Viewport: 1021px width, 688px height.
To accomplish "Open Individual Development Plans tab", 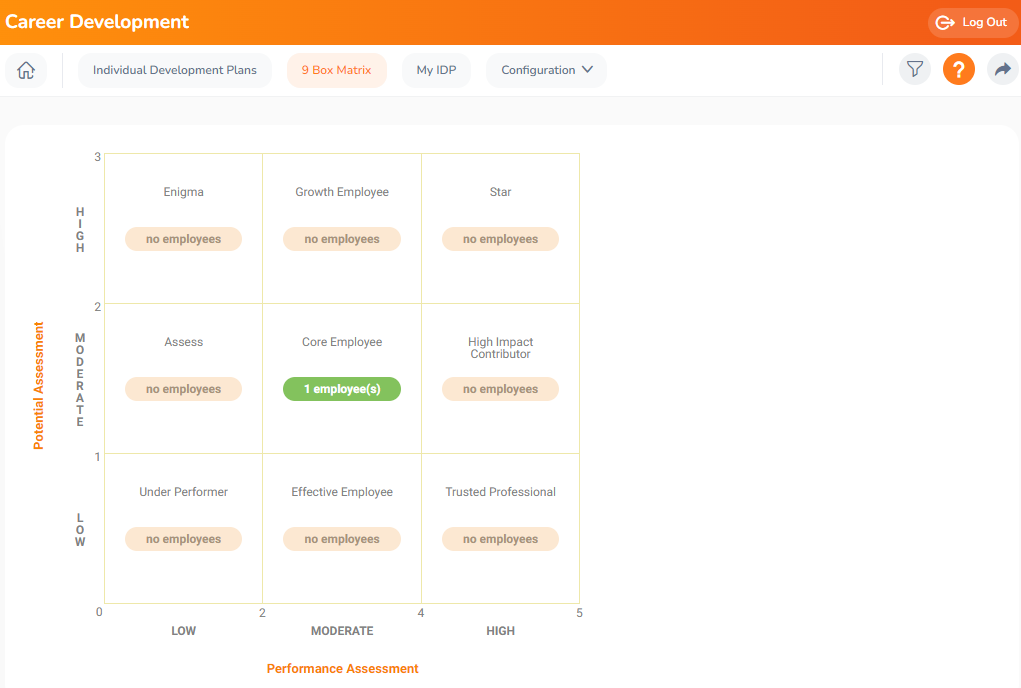I will [175, 70].
